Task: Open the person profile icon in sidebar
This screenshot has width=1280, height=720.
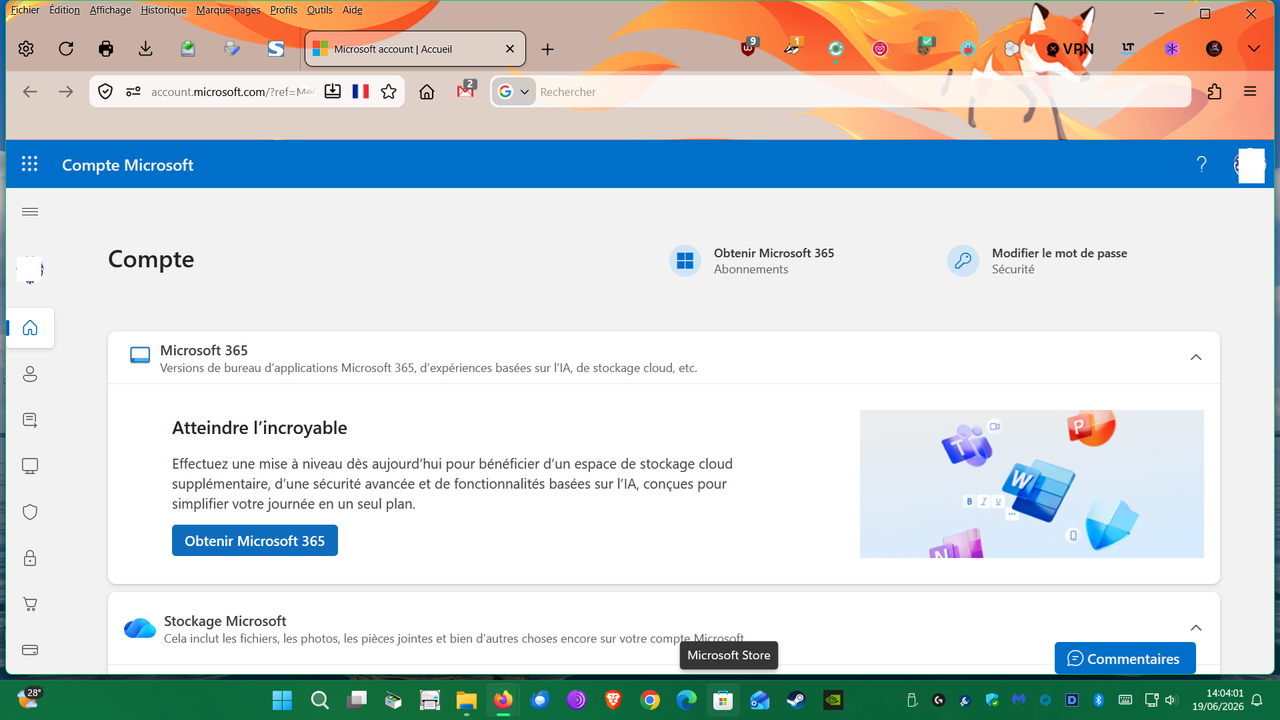Action: tap(30, 374)
